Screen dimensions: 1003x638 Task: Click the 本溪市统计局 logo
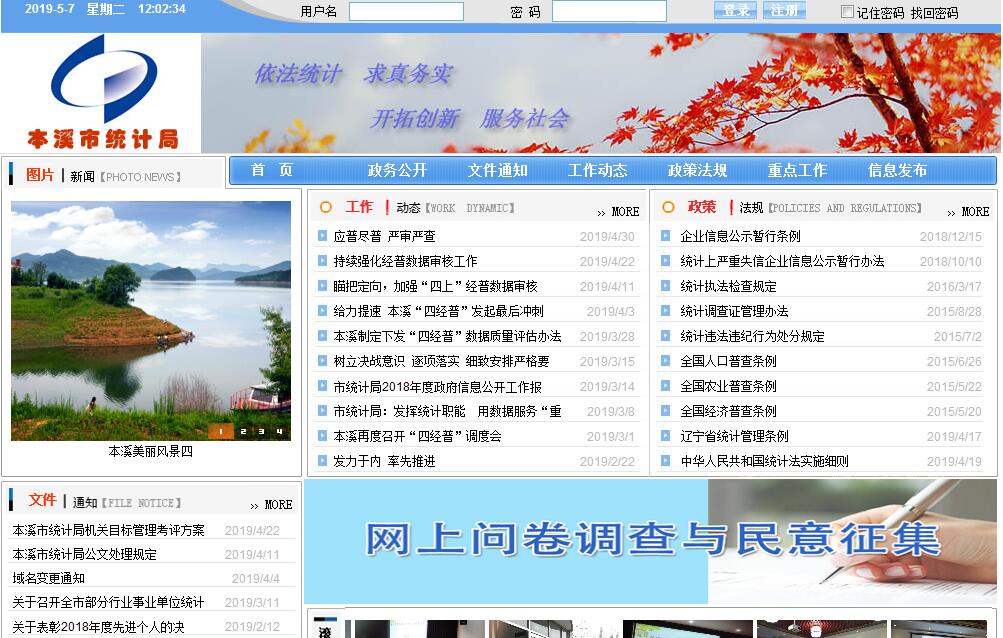[101, 93]
